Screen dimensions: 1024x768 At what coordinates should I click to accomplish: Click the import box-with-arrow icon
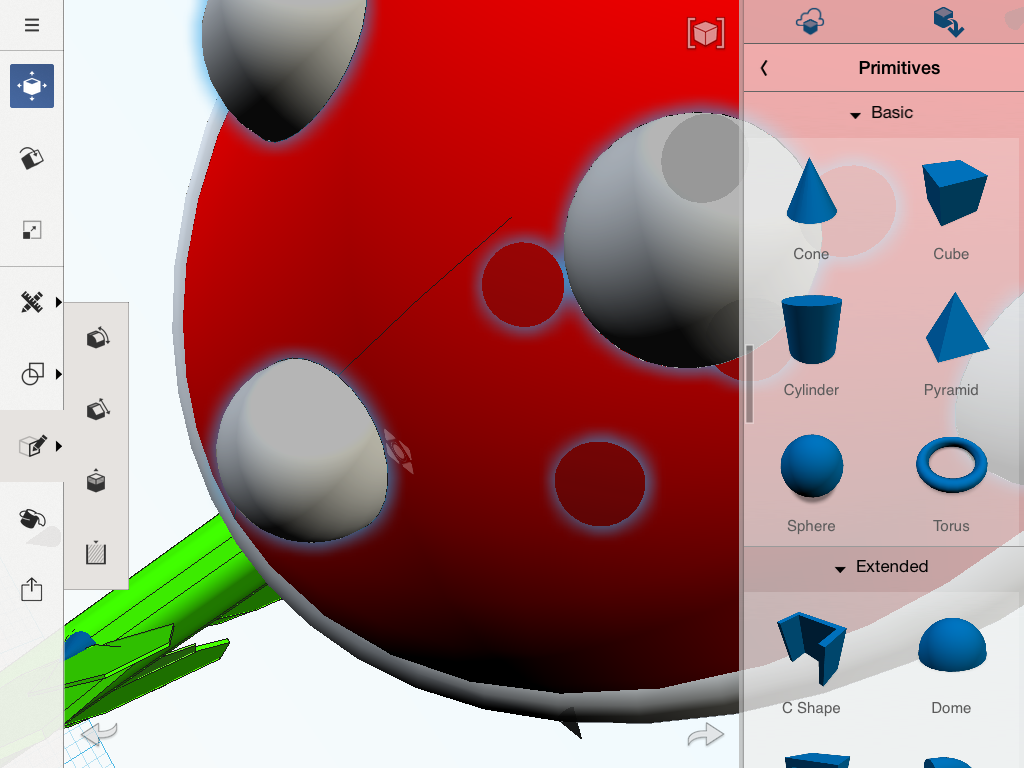click(948, 21)
